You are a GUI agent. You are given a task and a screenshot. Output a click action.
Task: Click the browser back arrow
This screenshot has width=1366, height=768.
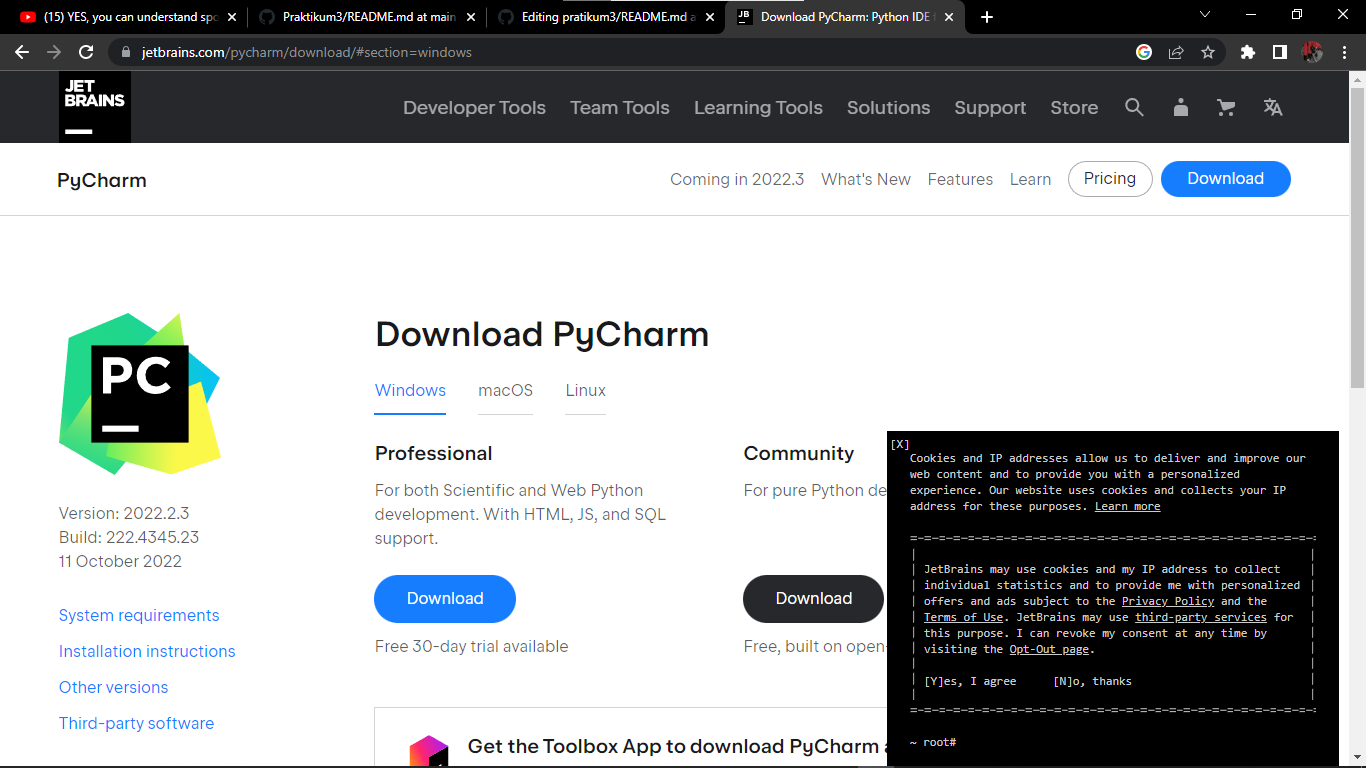(x=22, y=51)
